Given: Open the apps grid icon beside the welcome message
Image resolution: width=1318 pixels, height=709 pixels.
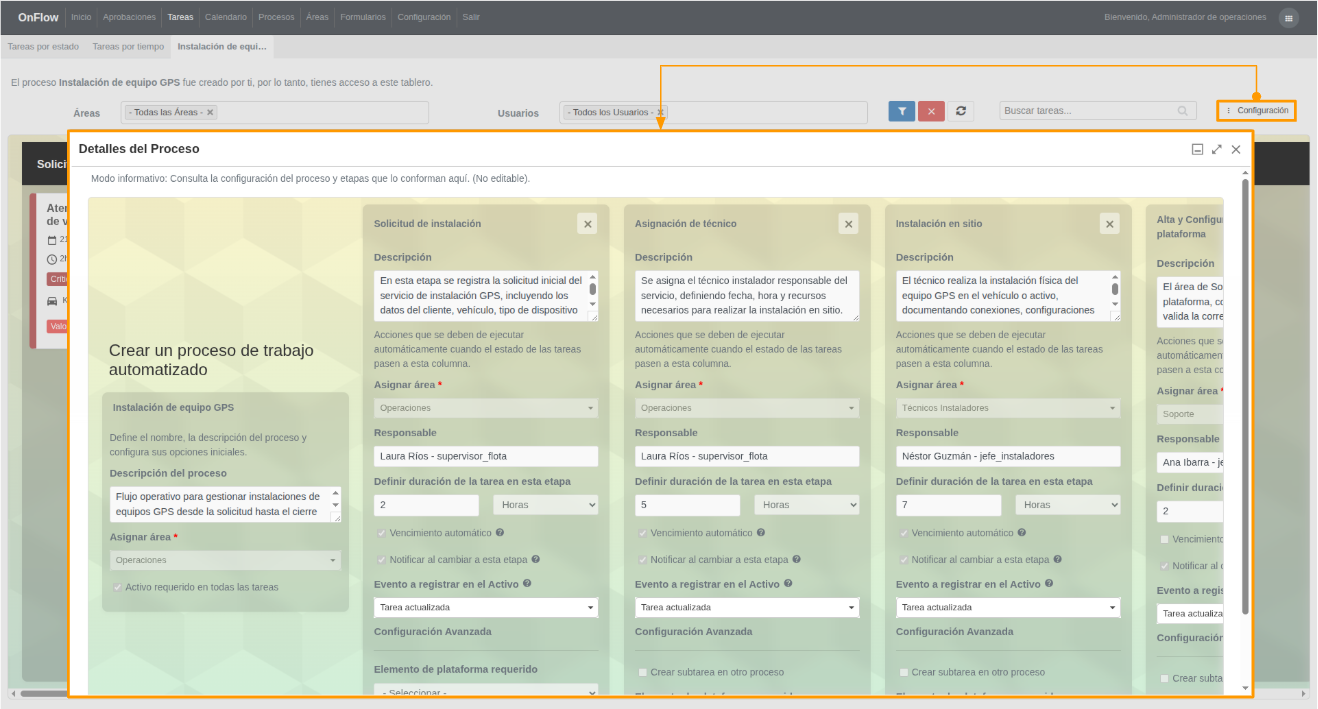Looking at the screenshot, I should (x=1289, y=17).
